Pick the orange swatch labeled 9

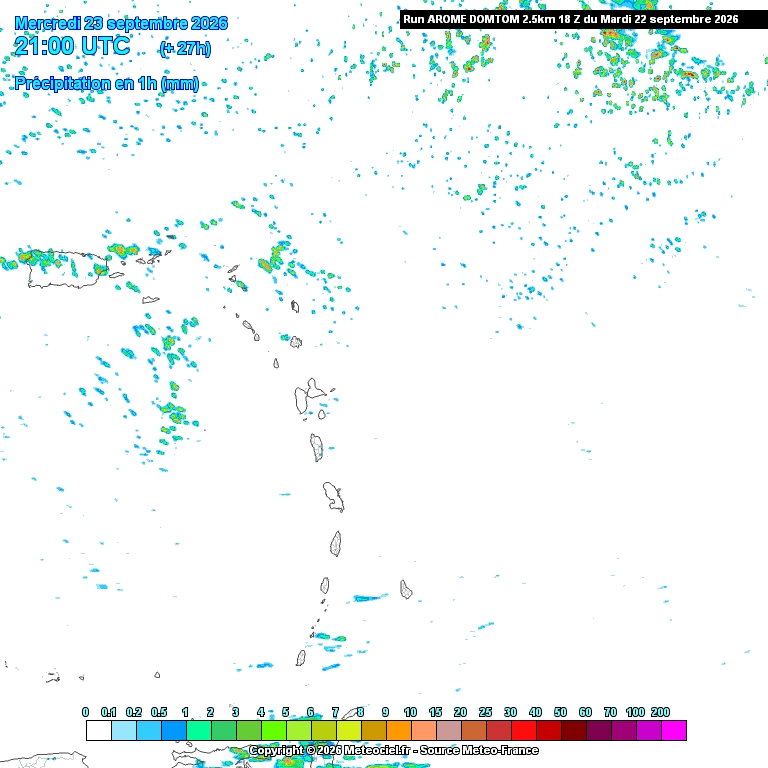click(399, 730)
